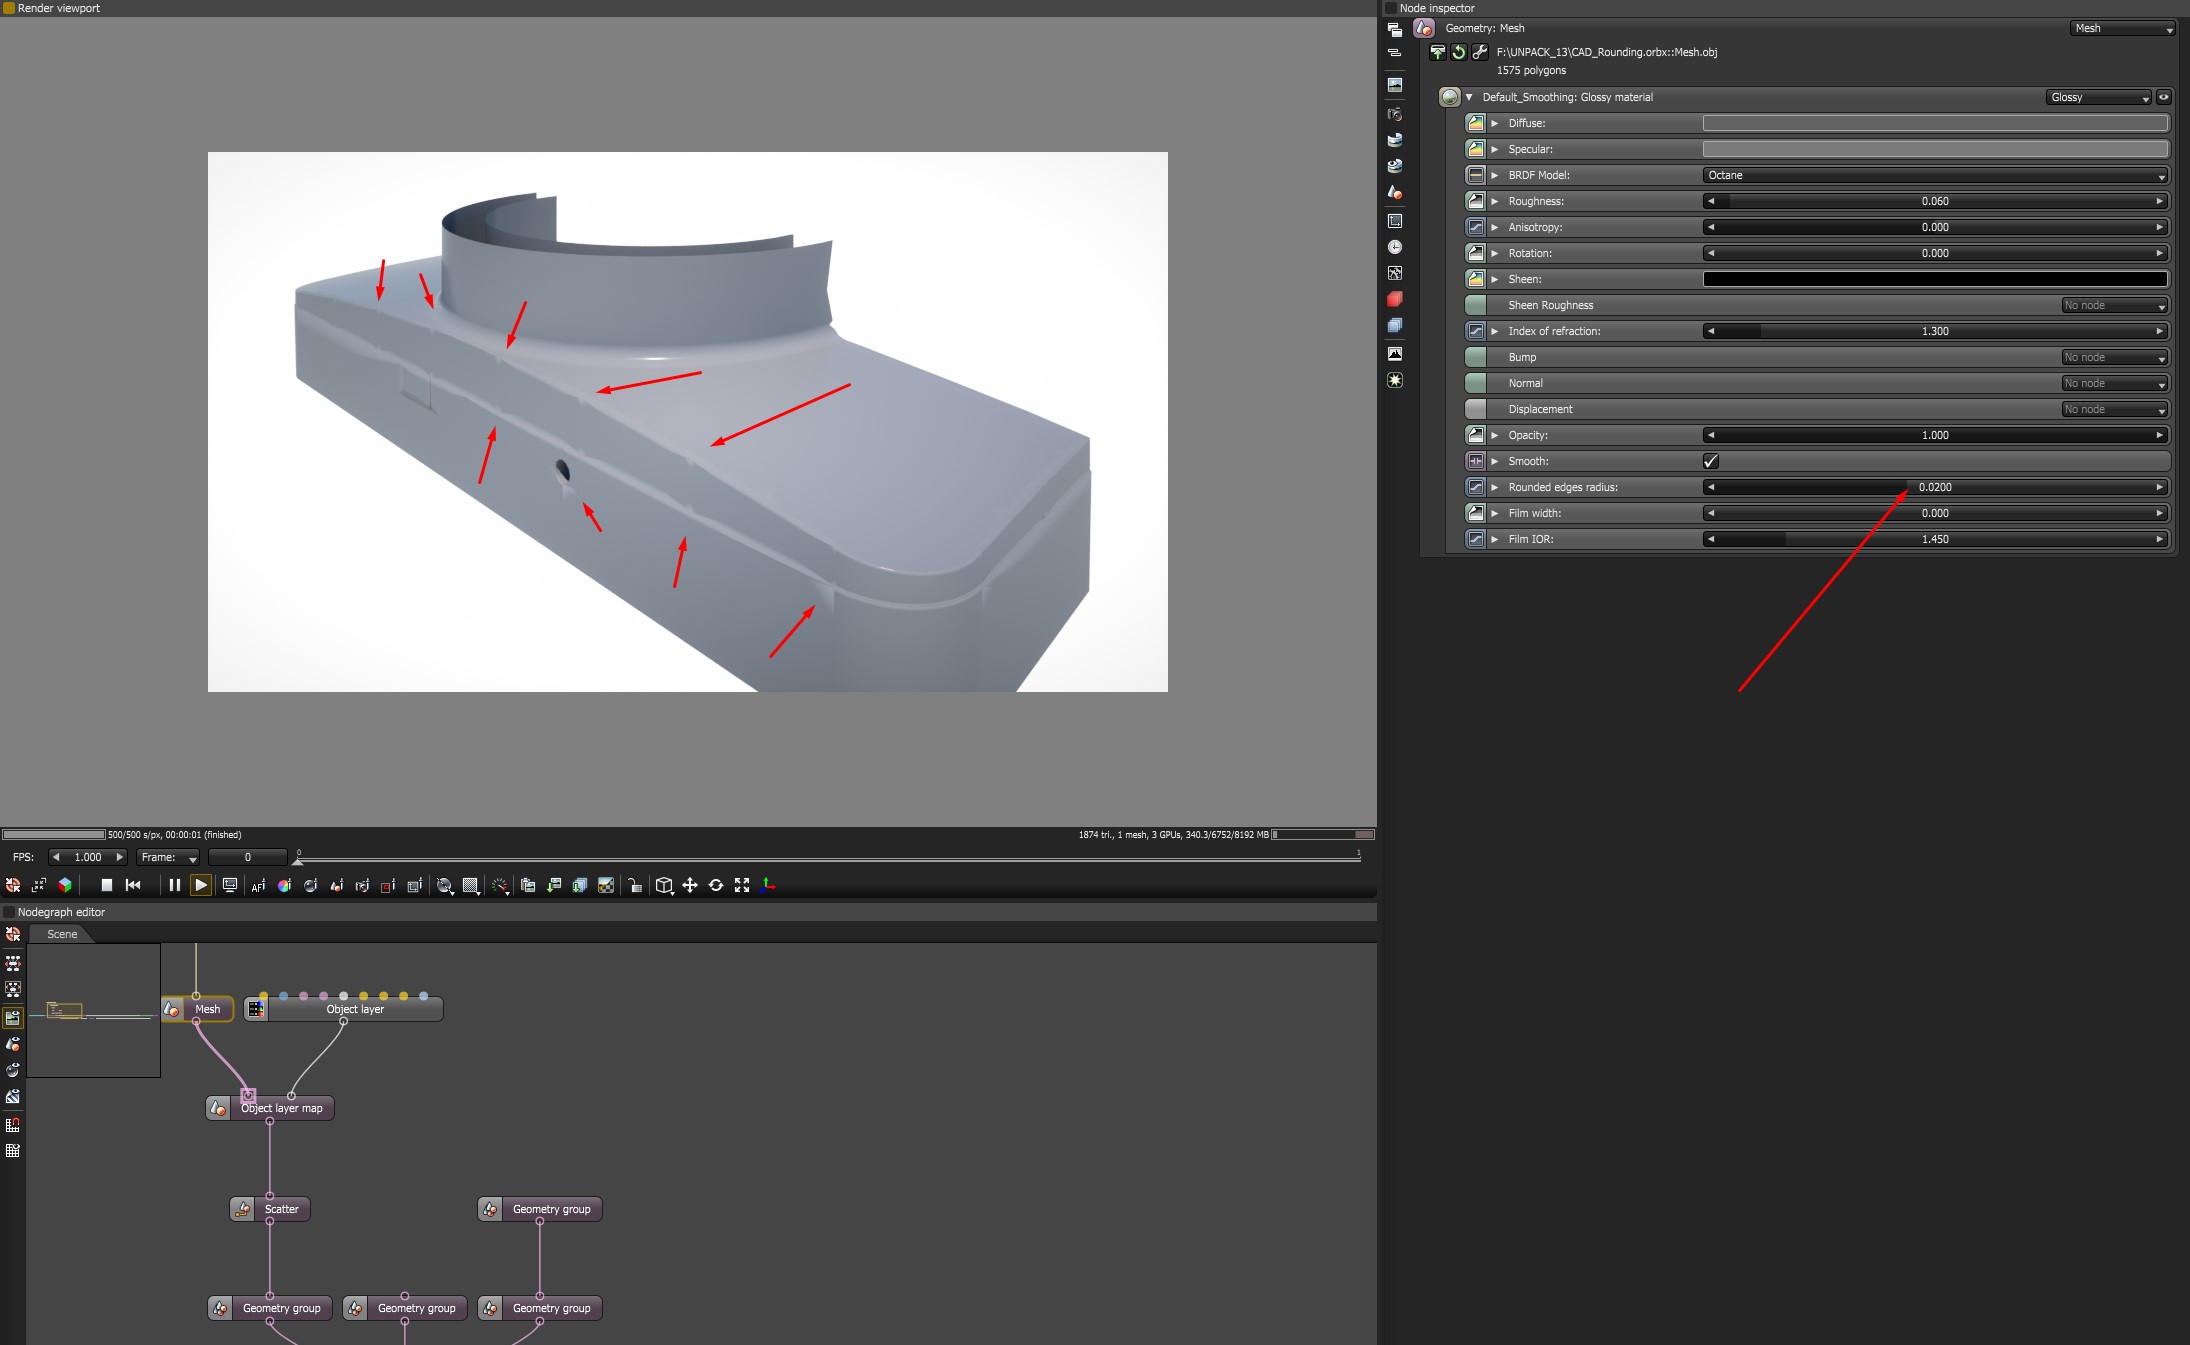Click the monitor display icon in render toolbar
Image resolution: width=2190 pixels, height=1345 pixels.
(x=230, y=885)
